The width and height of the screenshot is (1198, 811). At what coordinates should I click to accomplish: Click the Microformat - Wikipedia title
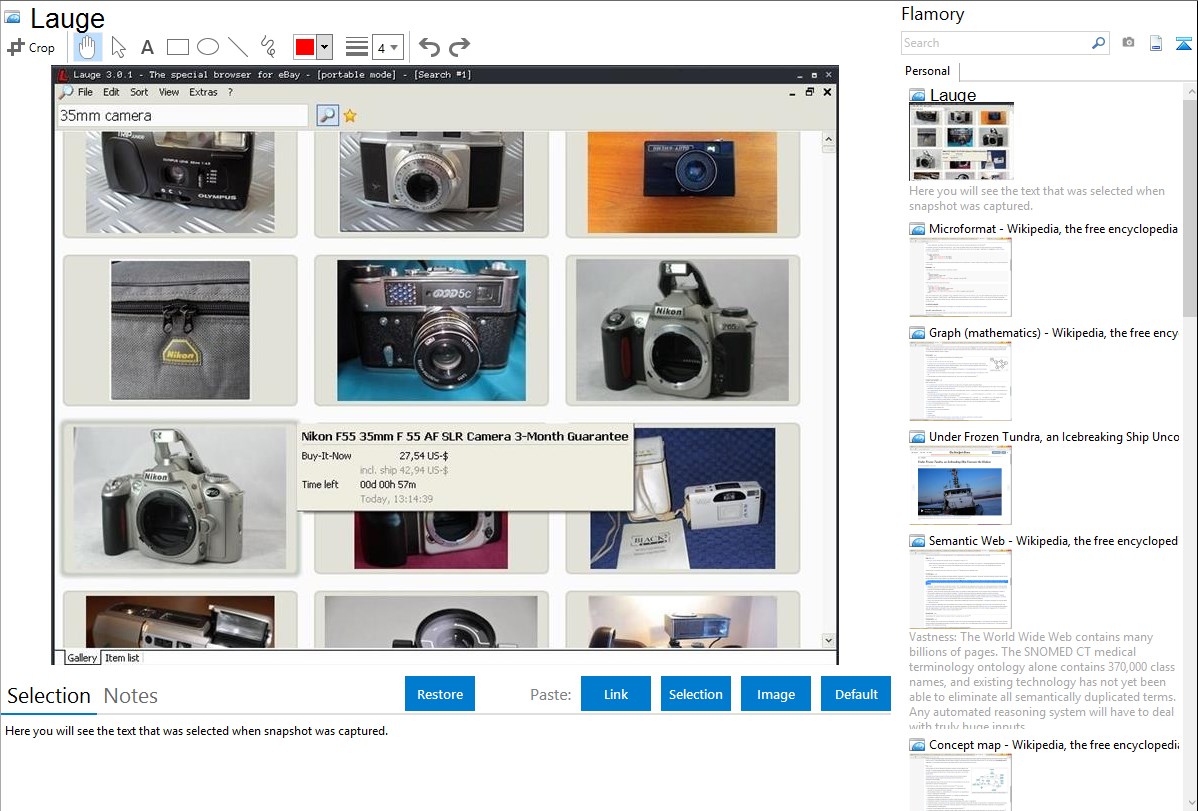coord(1053,229)
